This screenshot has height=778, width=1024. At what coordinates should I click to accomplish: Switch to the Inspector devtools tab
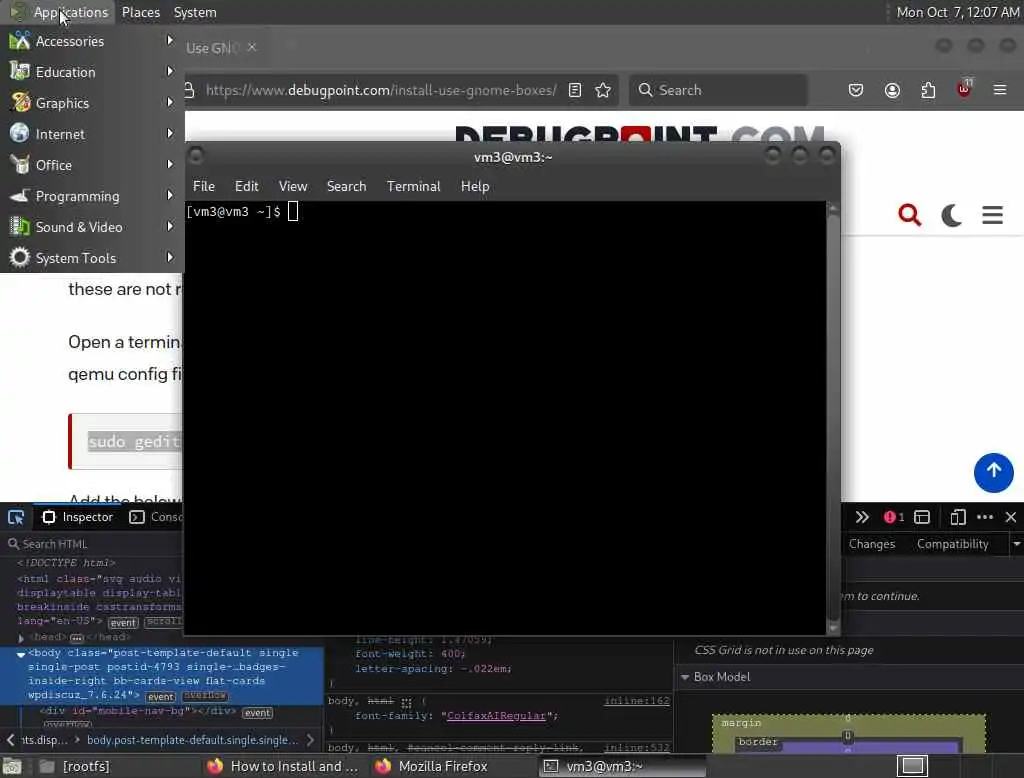pos(78,517)
